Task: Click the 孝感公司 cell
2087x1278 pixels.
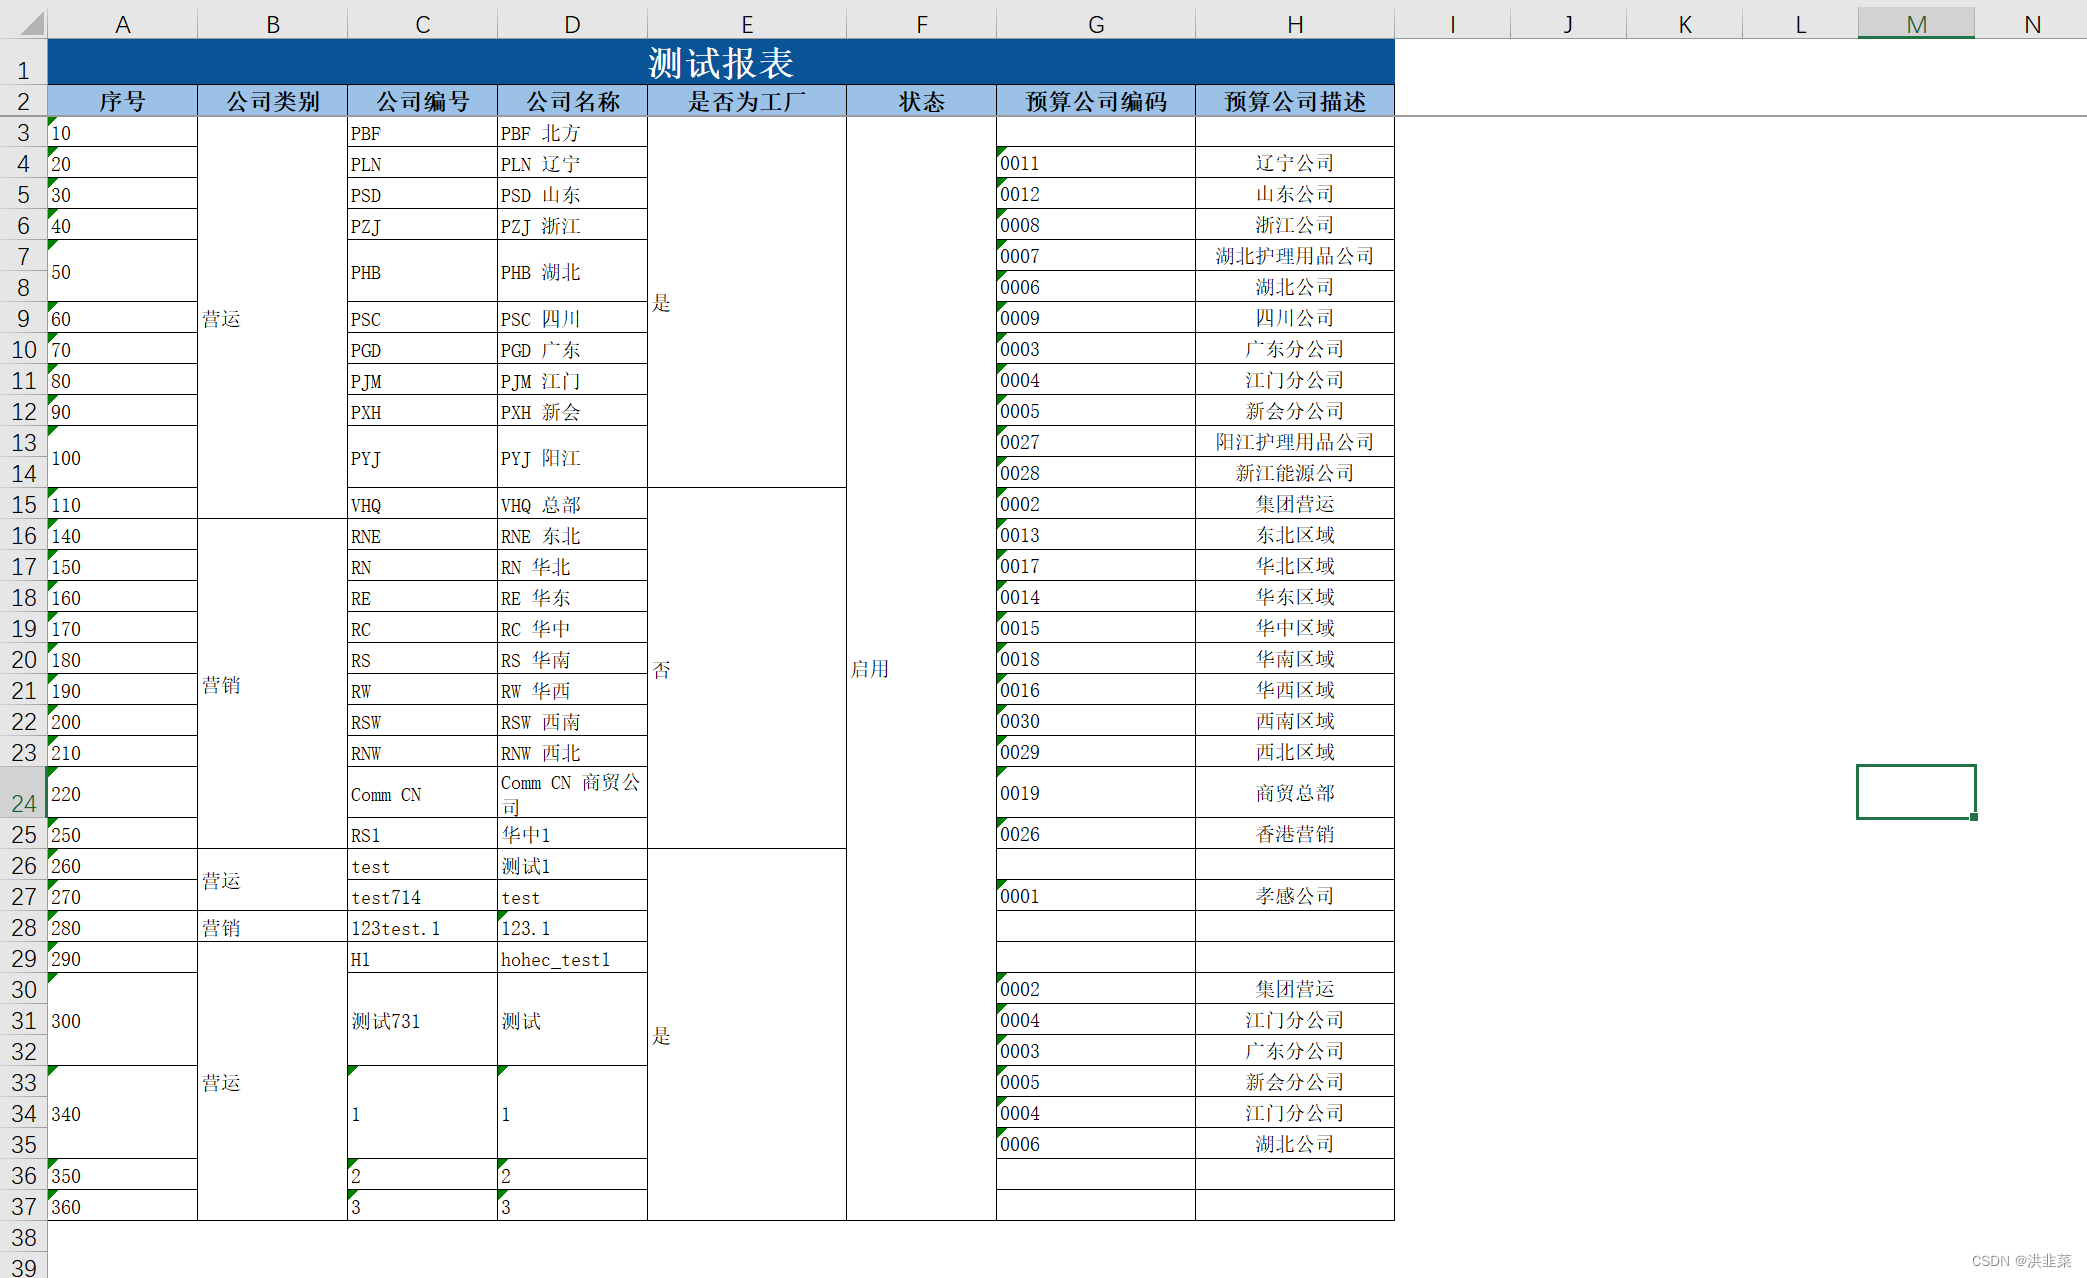Action: (x=1294, y=896)
